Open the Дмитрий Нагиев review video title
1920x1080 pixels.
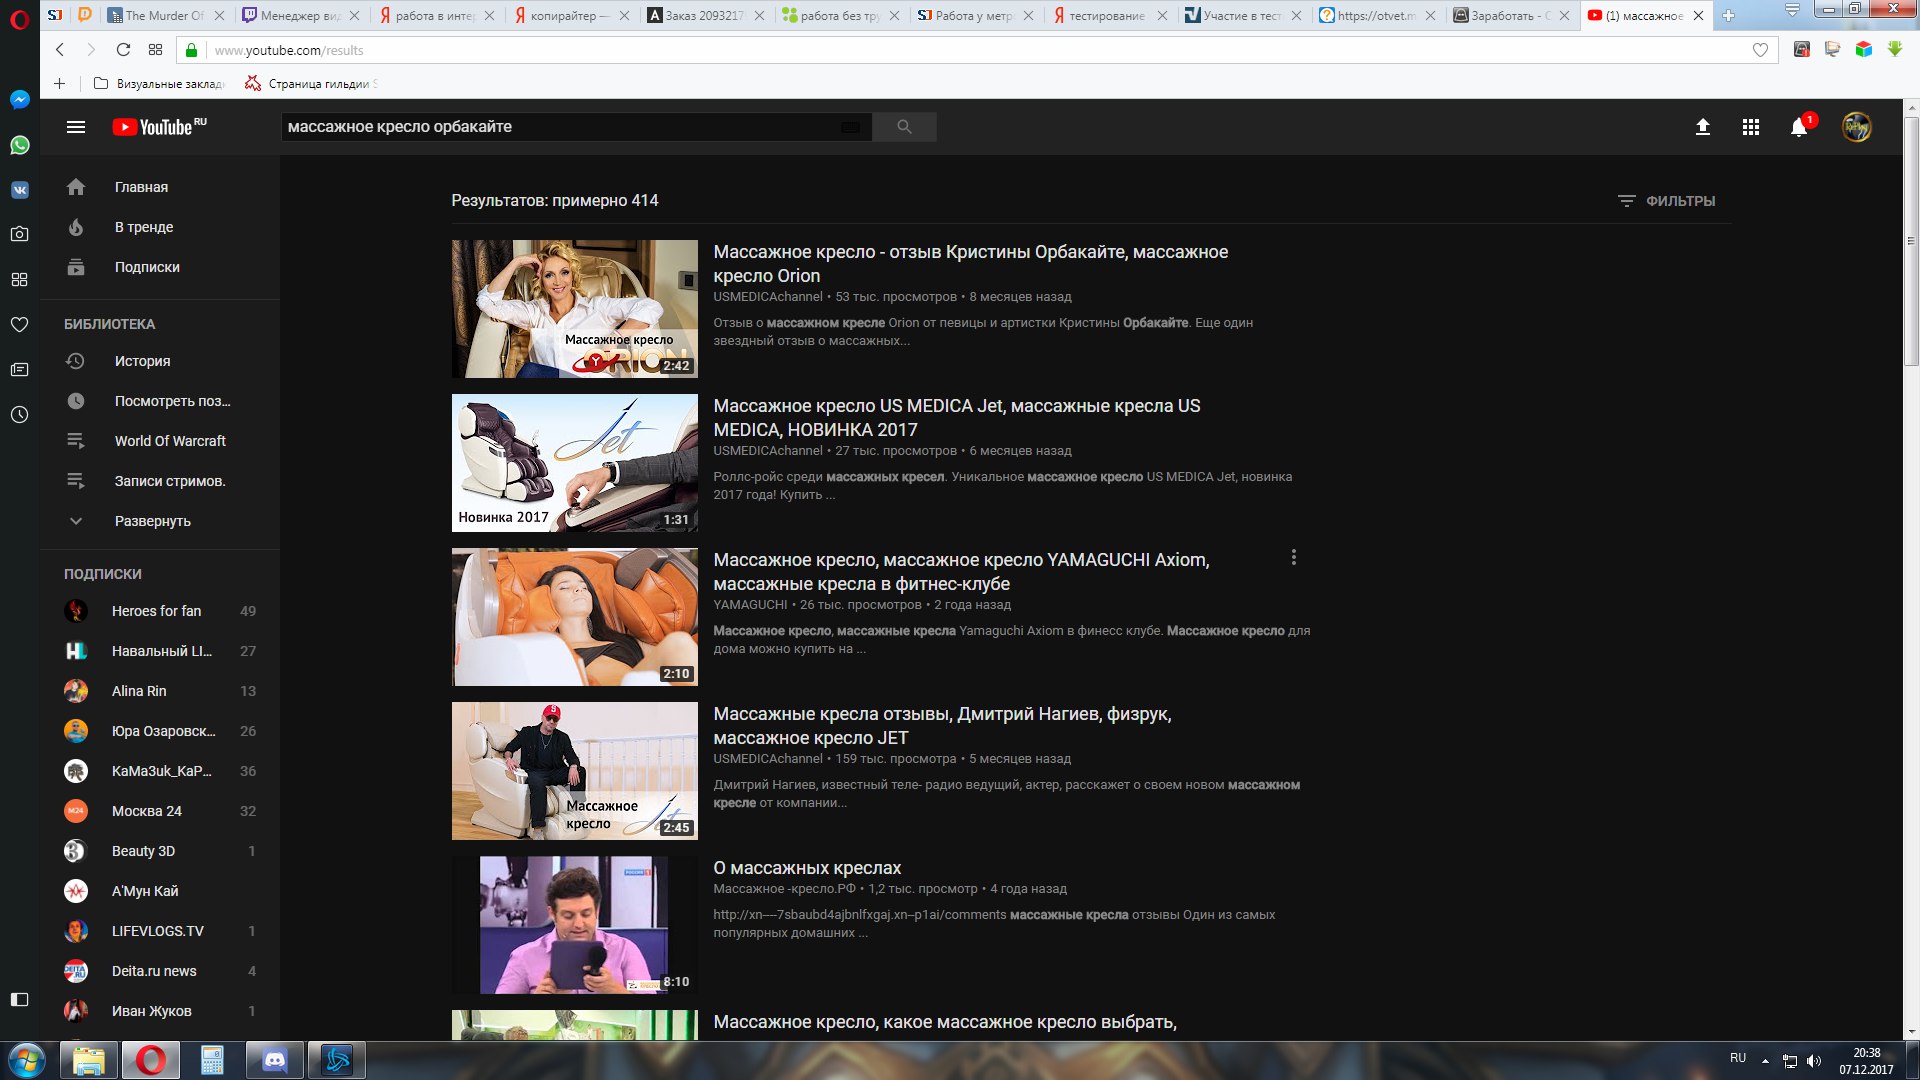click(942, 726)
